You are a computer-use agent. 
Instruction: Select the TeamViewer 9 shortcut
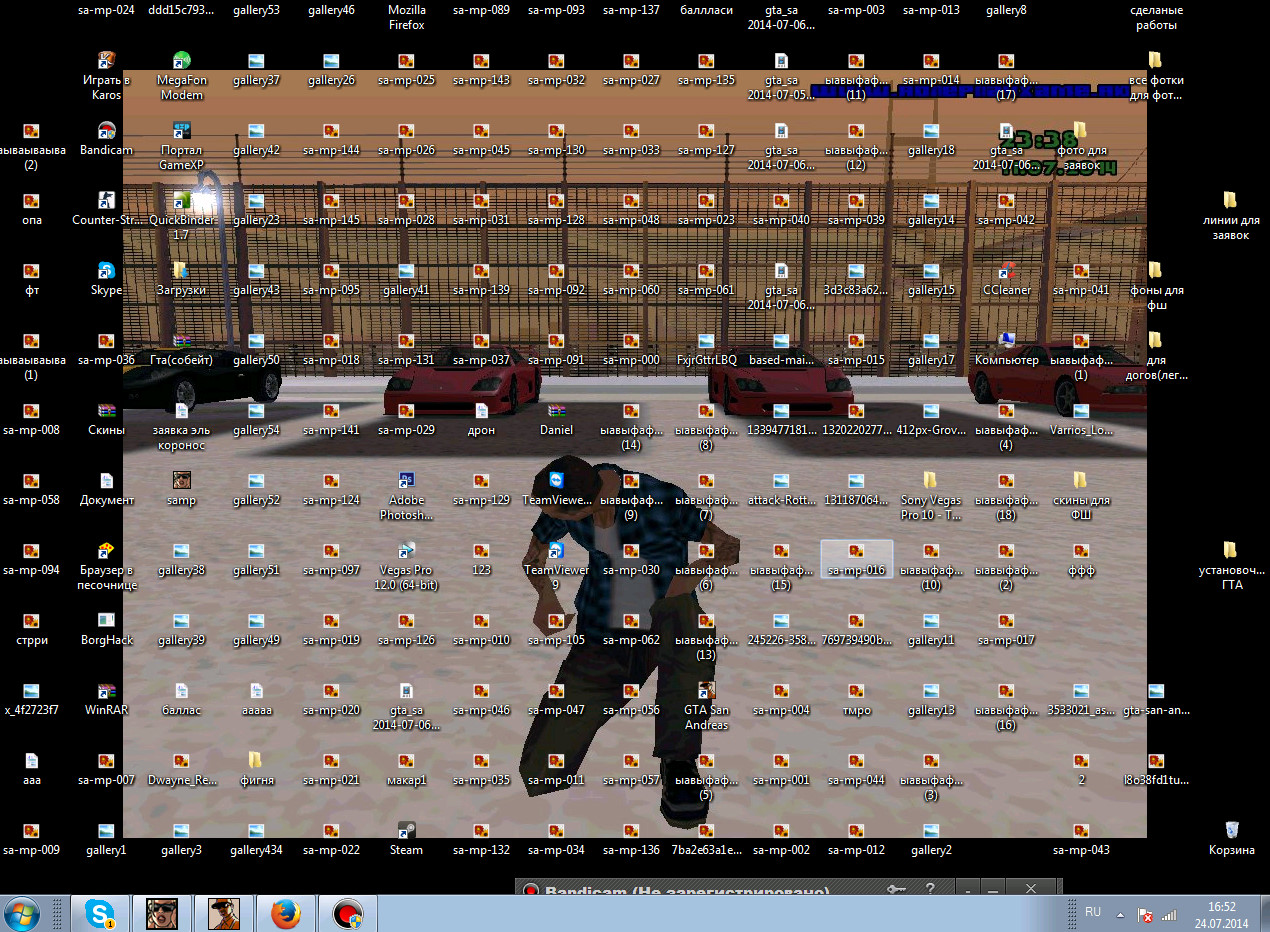click(x=556, y=566)
